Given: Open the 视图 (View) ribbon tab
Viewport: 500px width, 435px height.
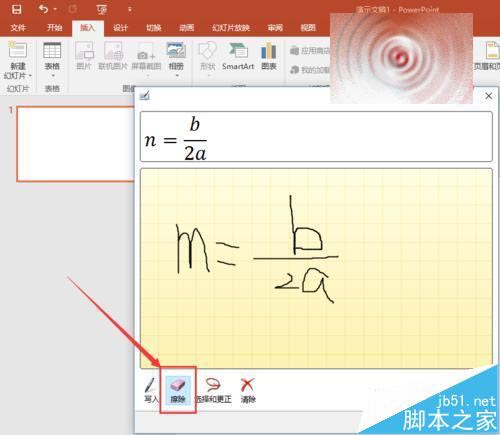Looking at the screenshot, I should (308, 28).
